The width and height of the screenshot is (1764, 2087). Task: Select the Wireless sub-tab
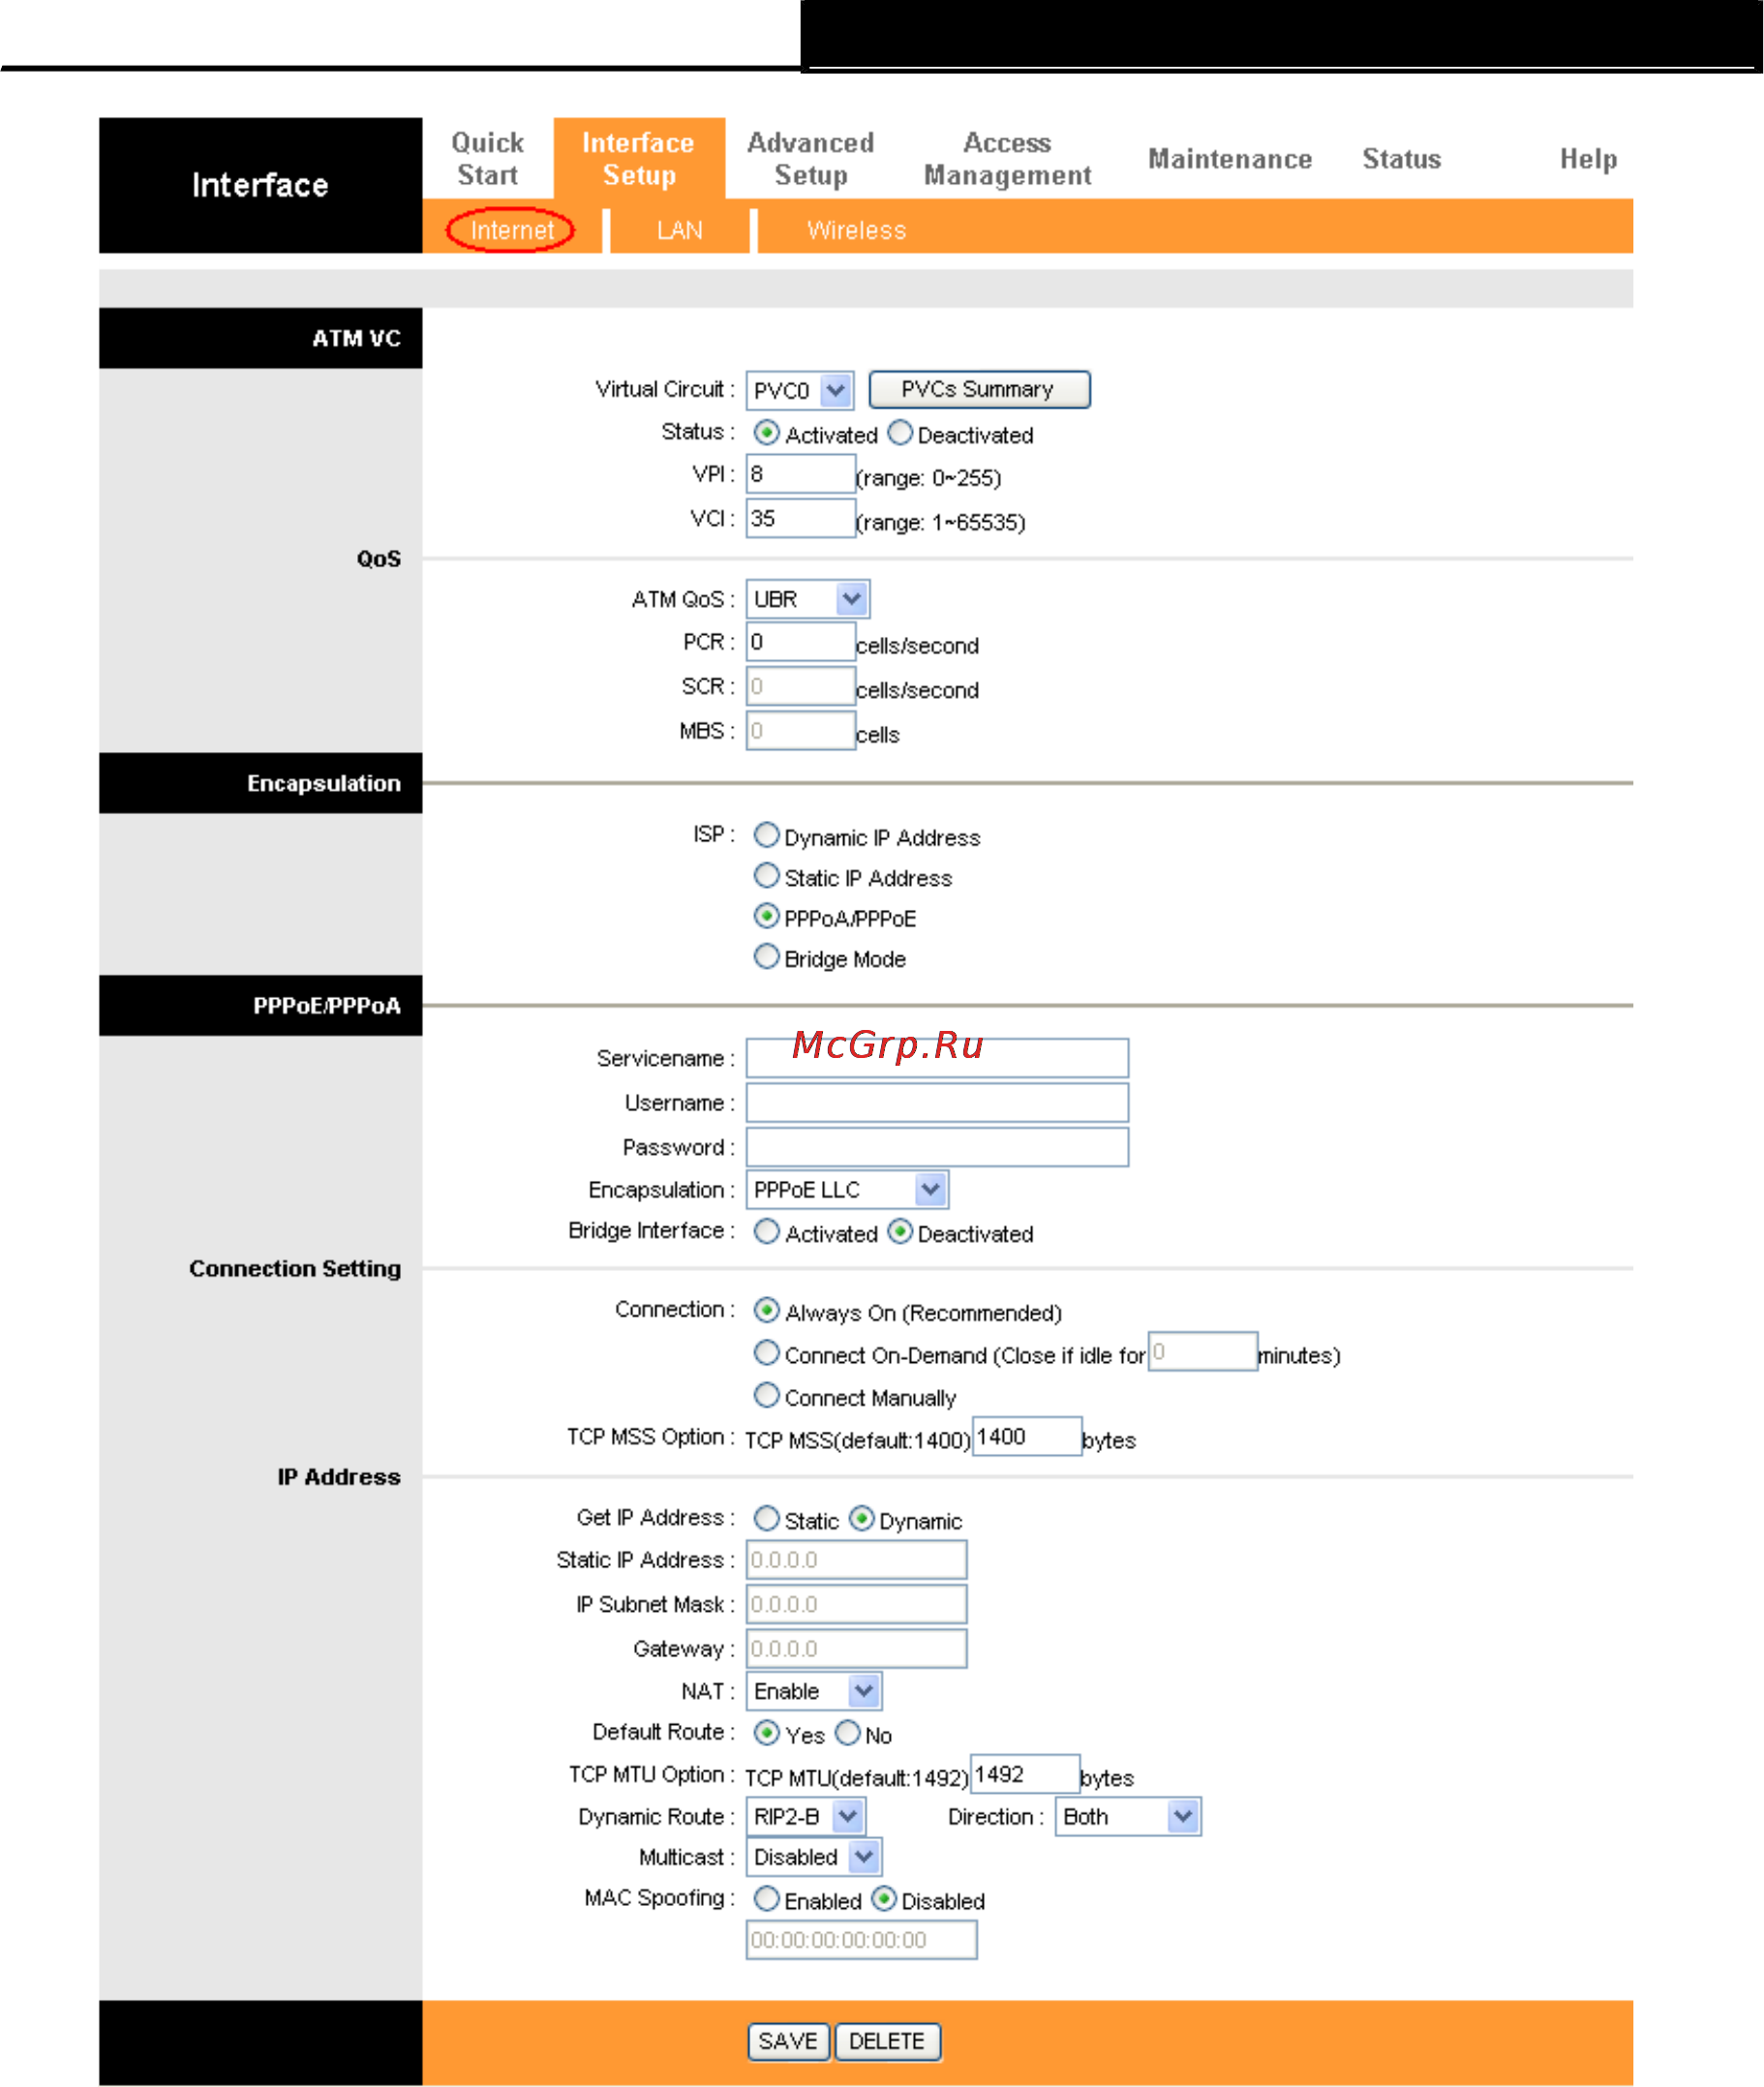pos(857,230)
